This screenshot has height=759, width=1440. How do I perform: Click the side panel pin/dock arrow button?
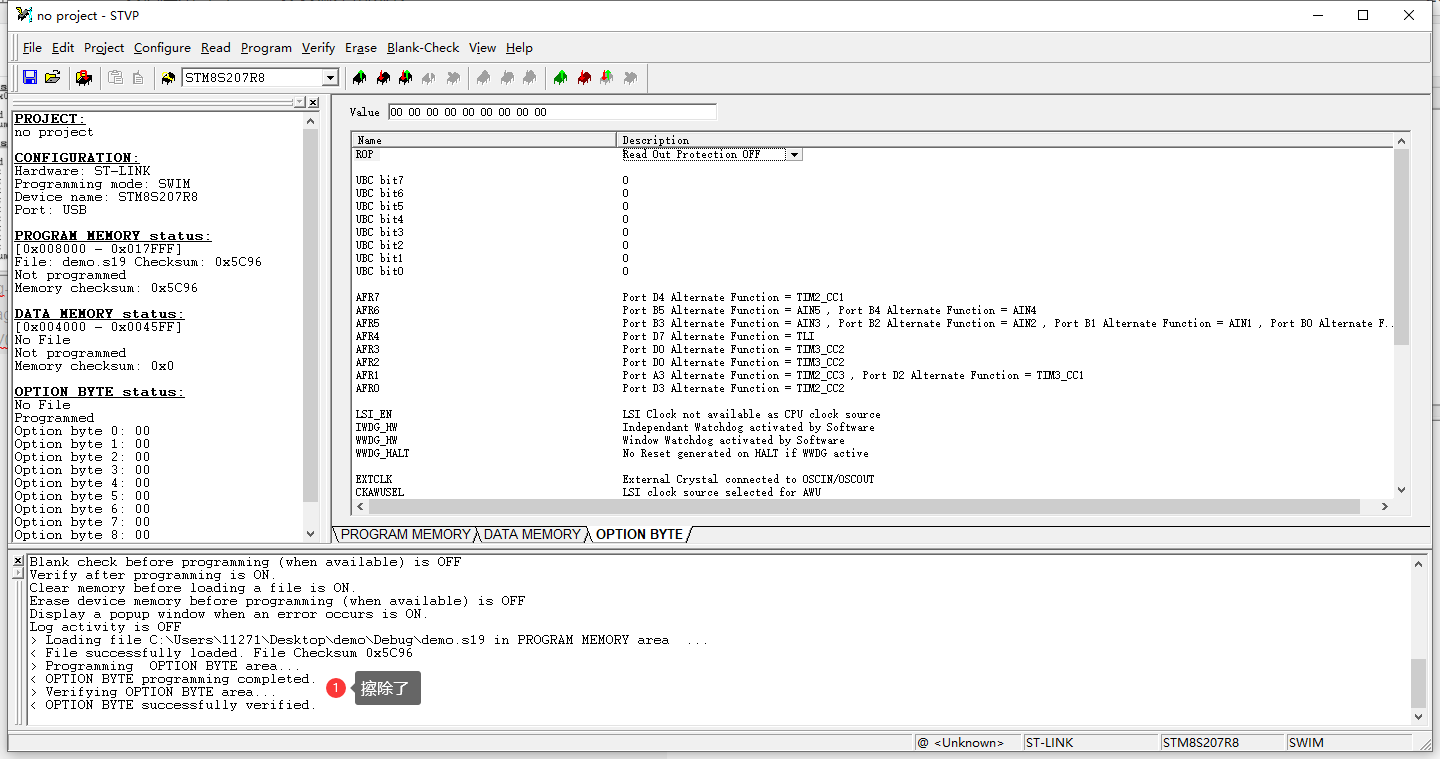[299, 102]
